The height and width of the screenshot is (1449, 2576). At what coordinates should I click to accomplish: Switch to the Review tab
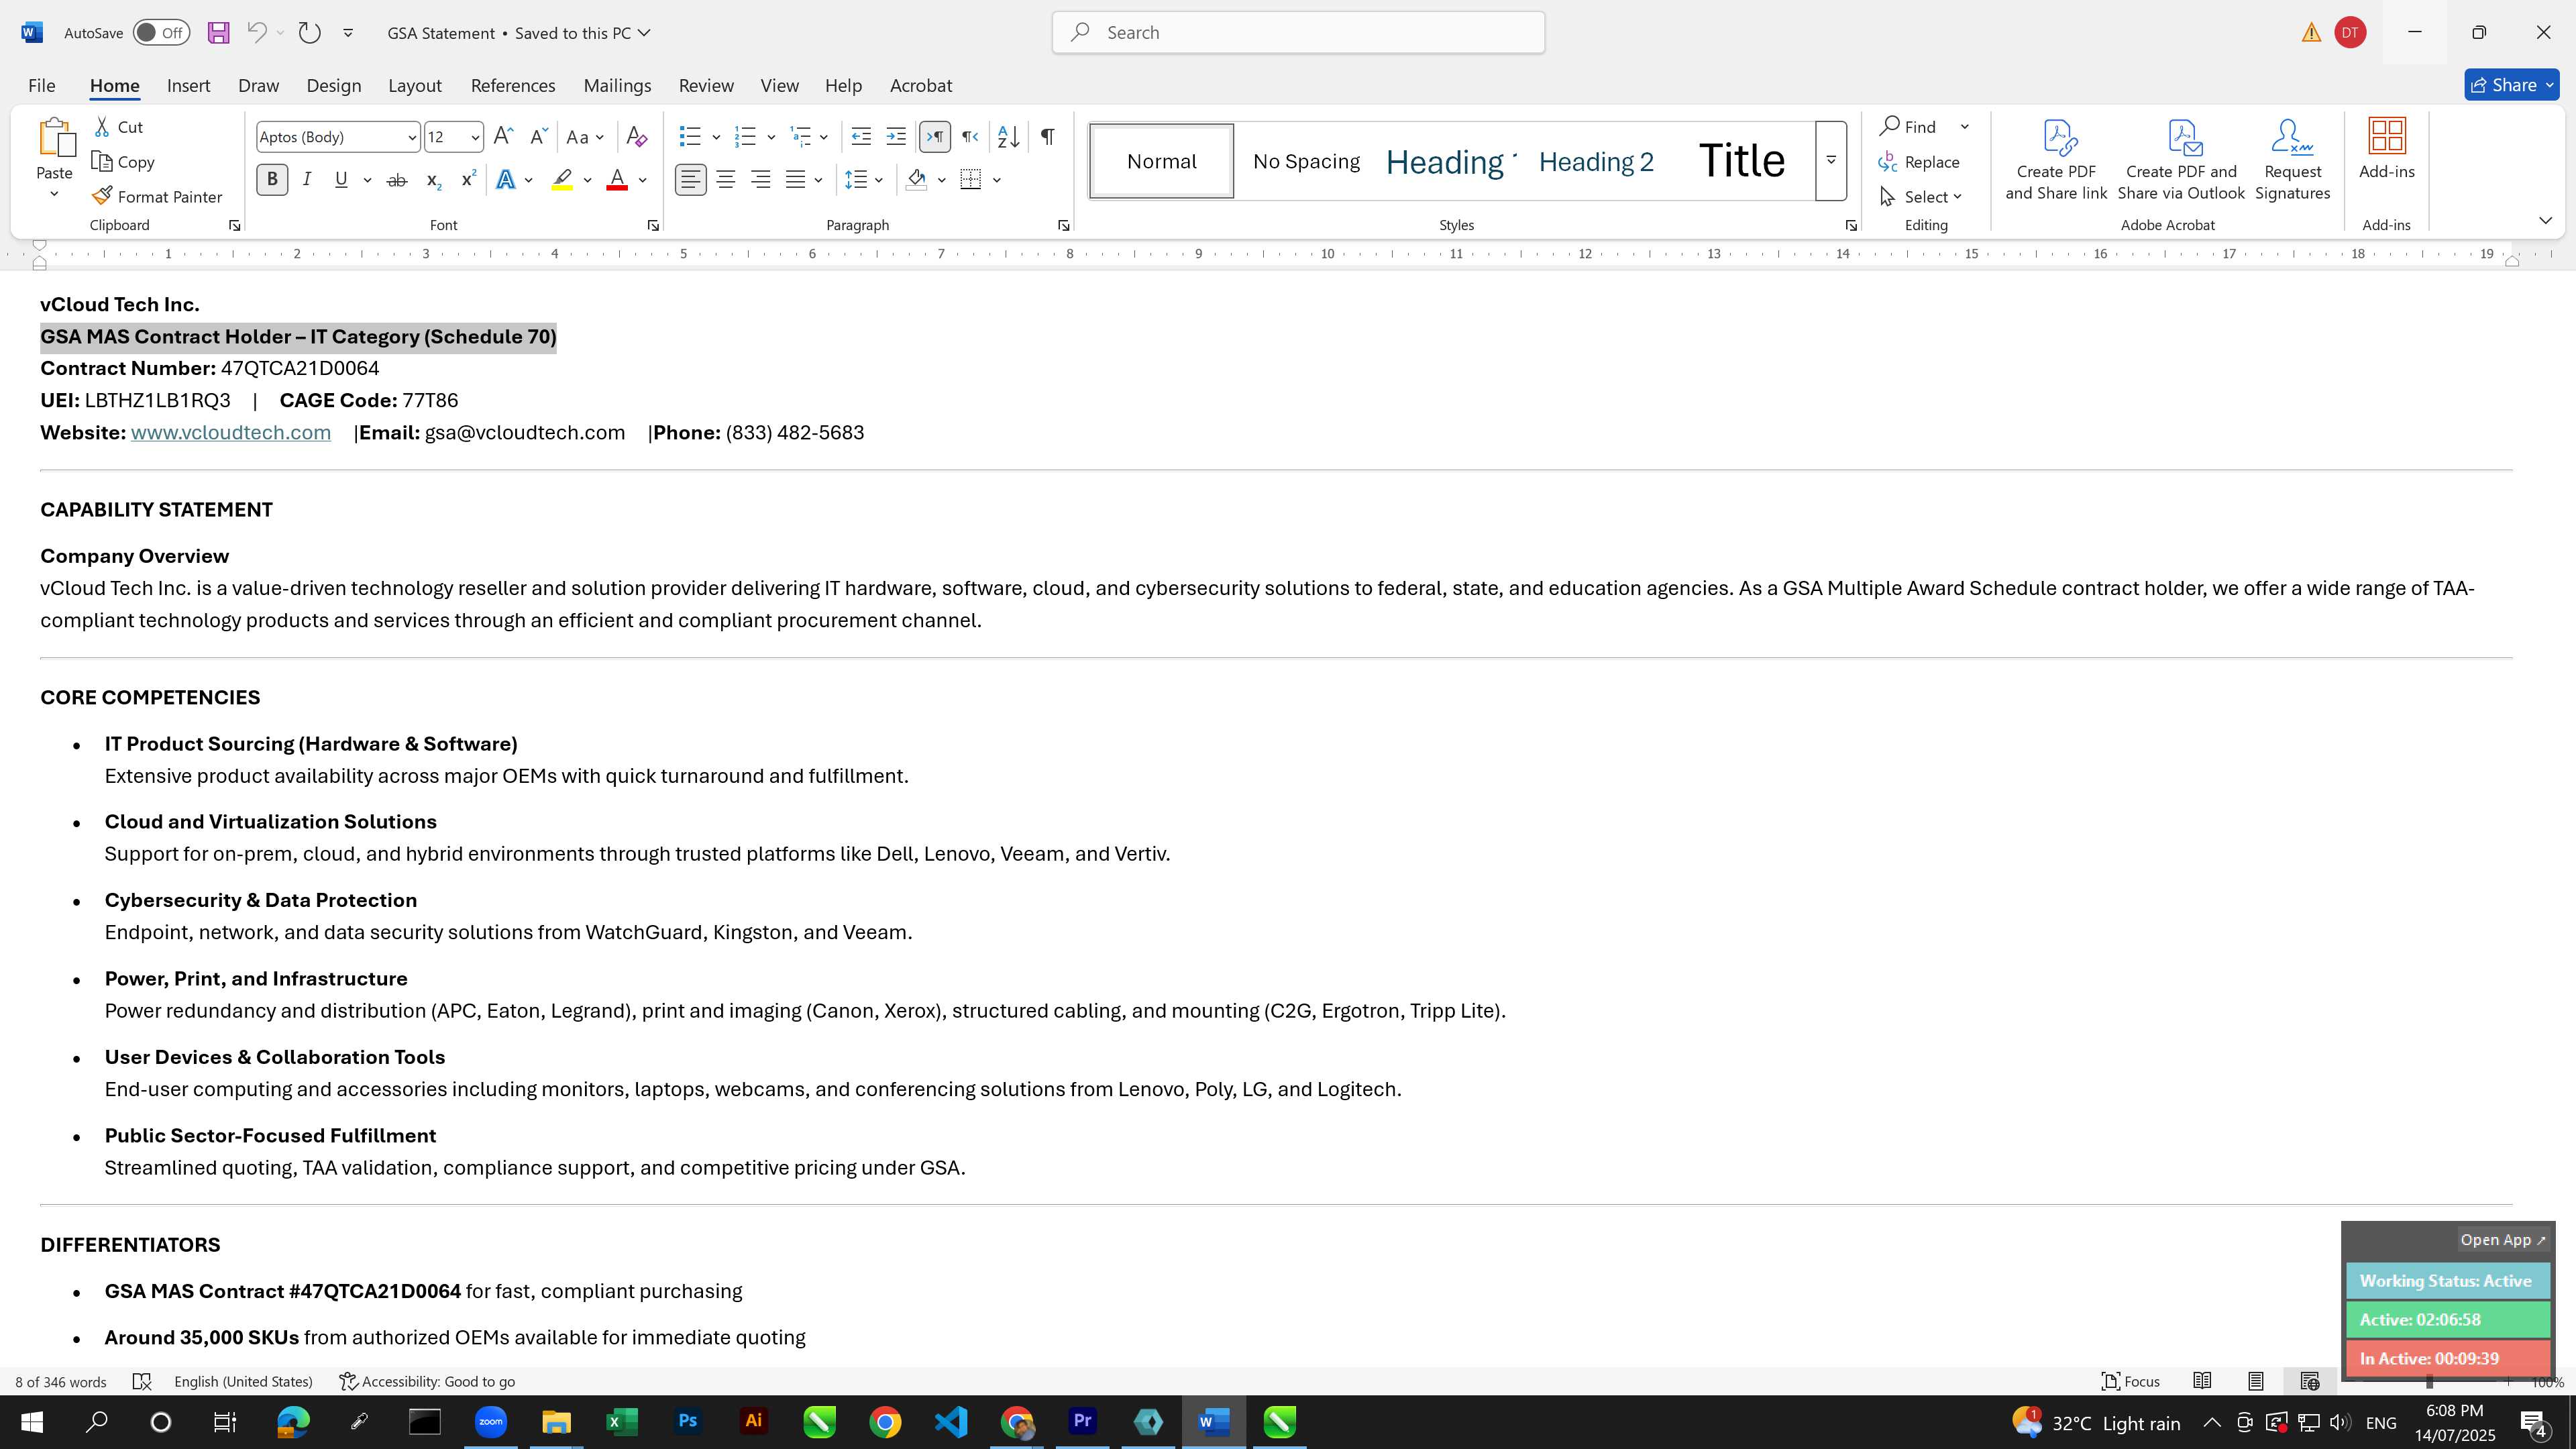click(706, 86)
